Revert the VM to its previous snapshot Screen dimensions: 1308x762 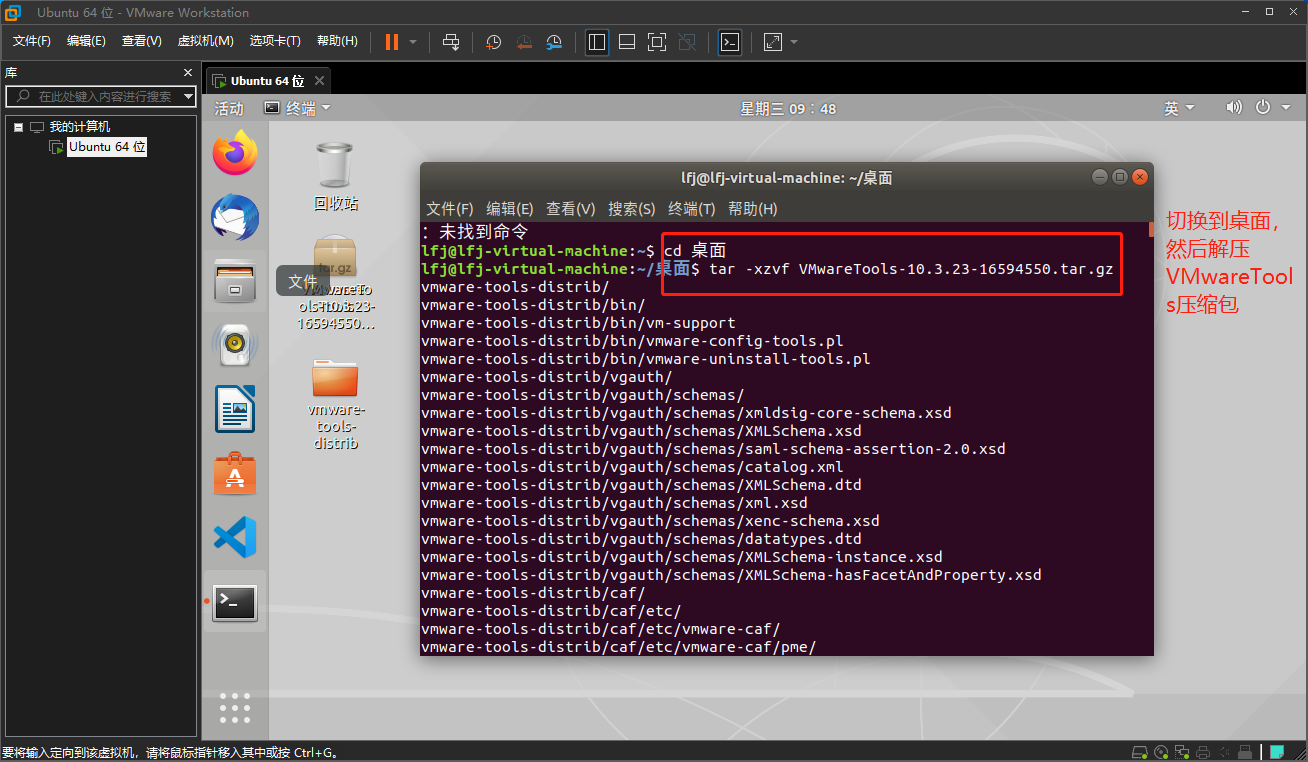524,42
